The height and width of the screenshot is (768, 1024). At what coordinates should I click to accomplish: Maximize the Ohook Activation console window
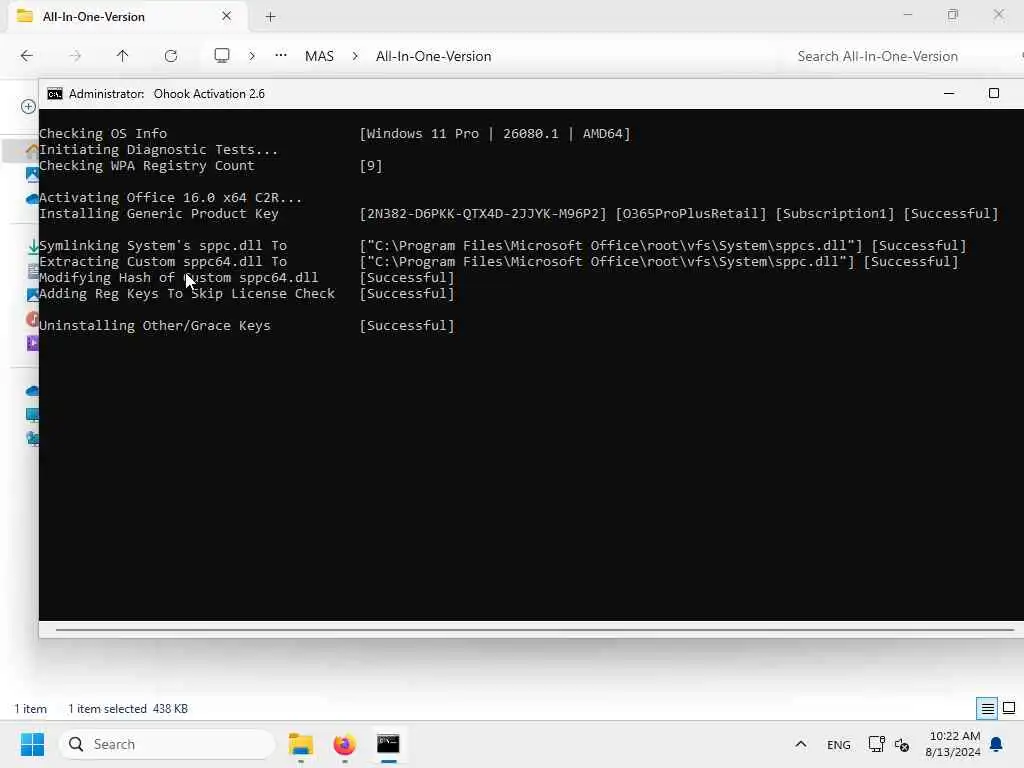tap(993, 93)
